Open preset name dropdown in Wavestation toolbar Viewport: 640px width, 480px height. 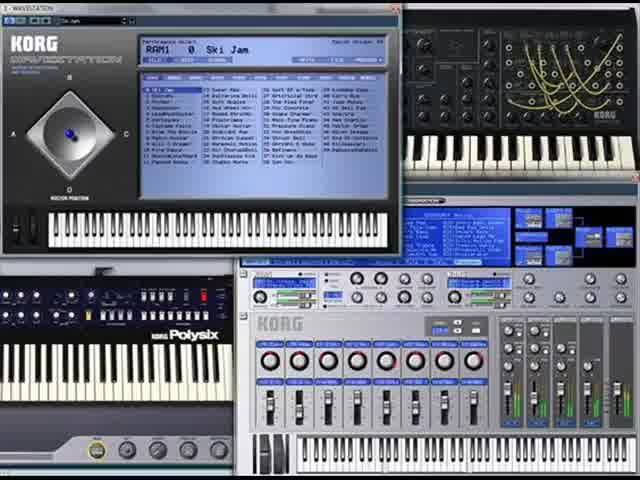91,21
